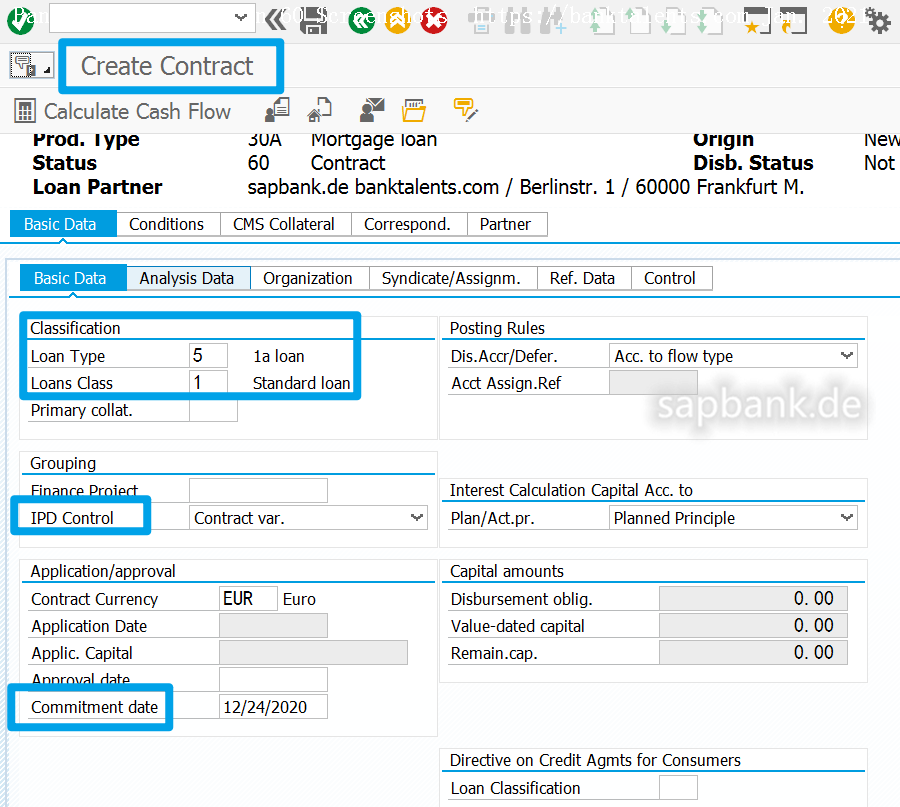
Task: Click the Commitment date field showing 12/24/2020
Action: pos(273,707)
